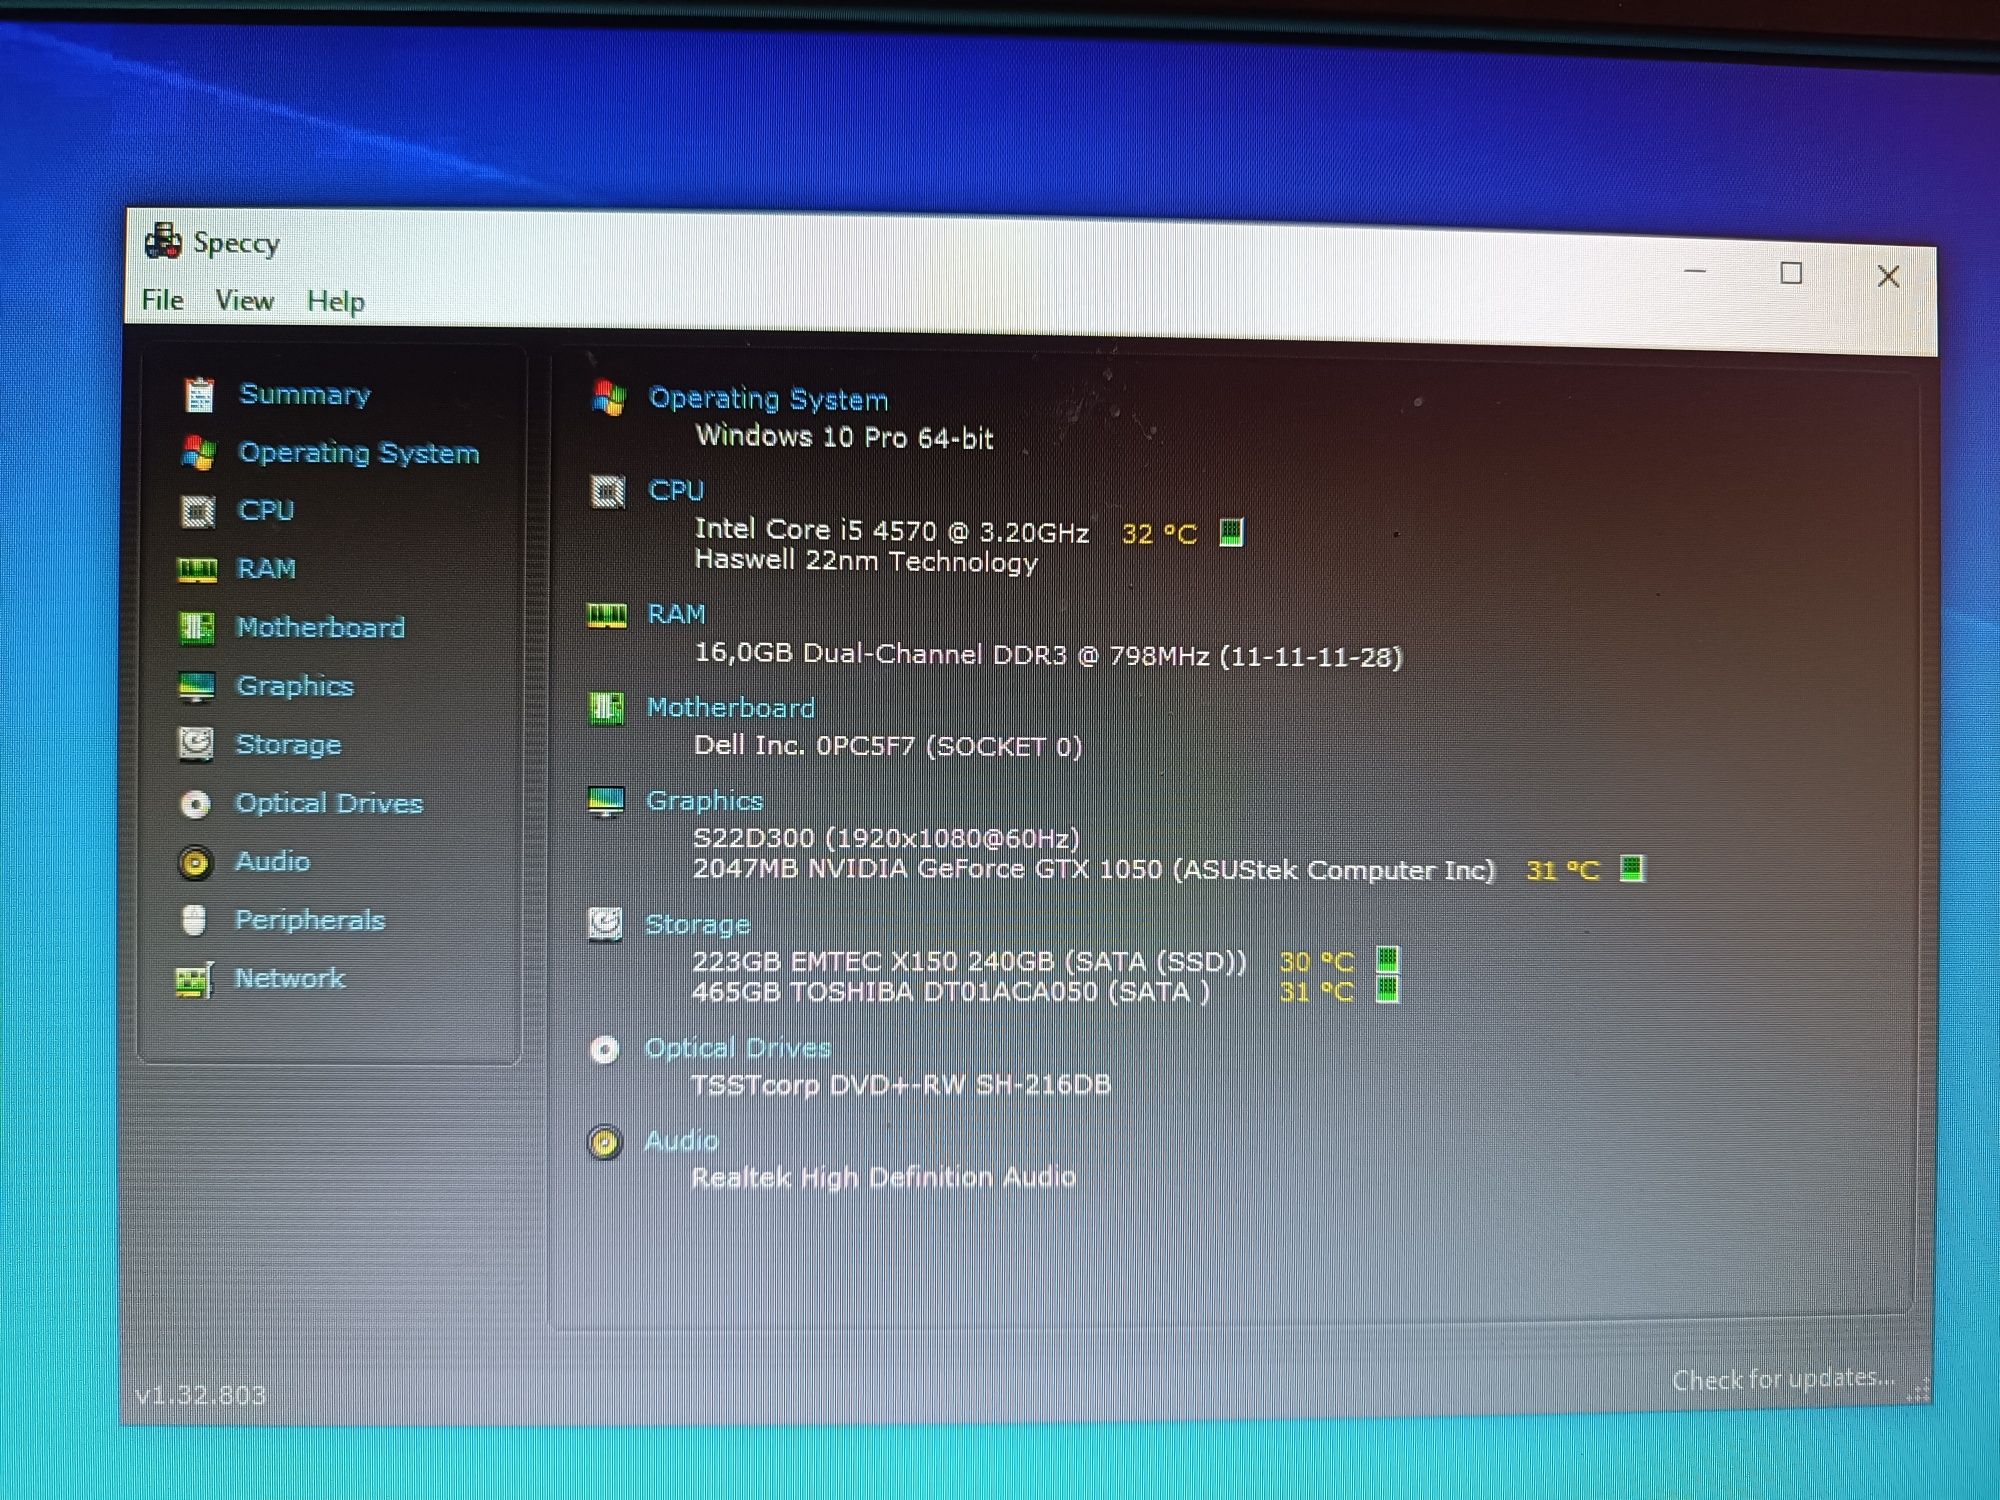This screenshot has width=2000, height=1500.
Task: Click the Optical Drives disc icon in sidebar
Action: point(195,804)
